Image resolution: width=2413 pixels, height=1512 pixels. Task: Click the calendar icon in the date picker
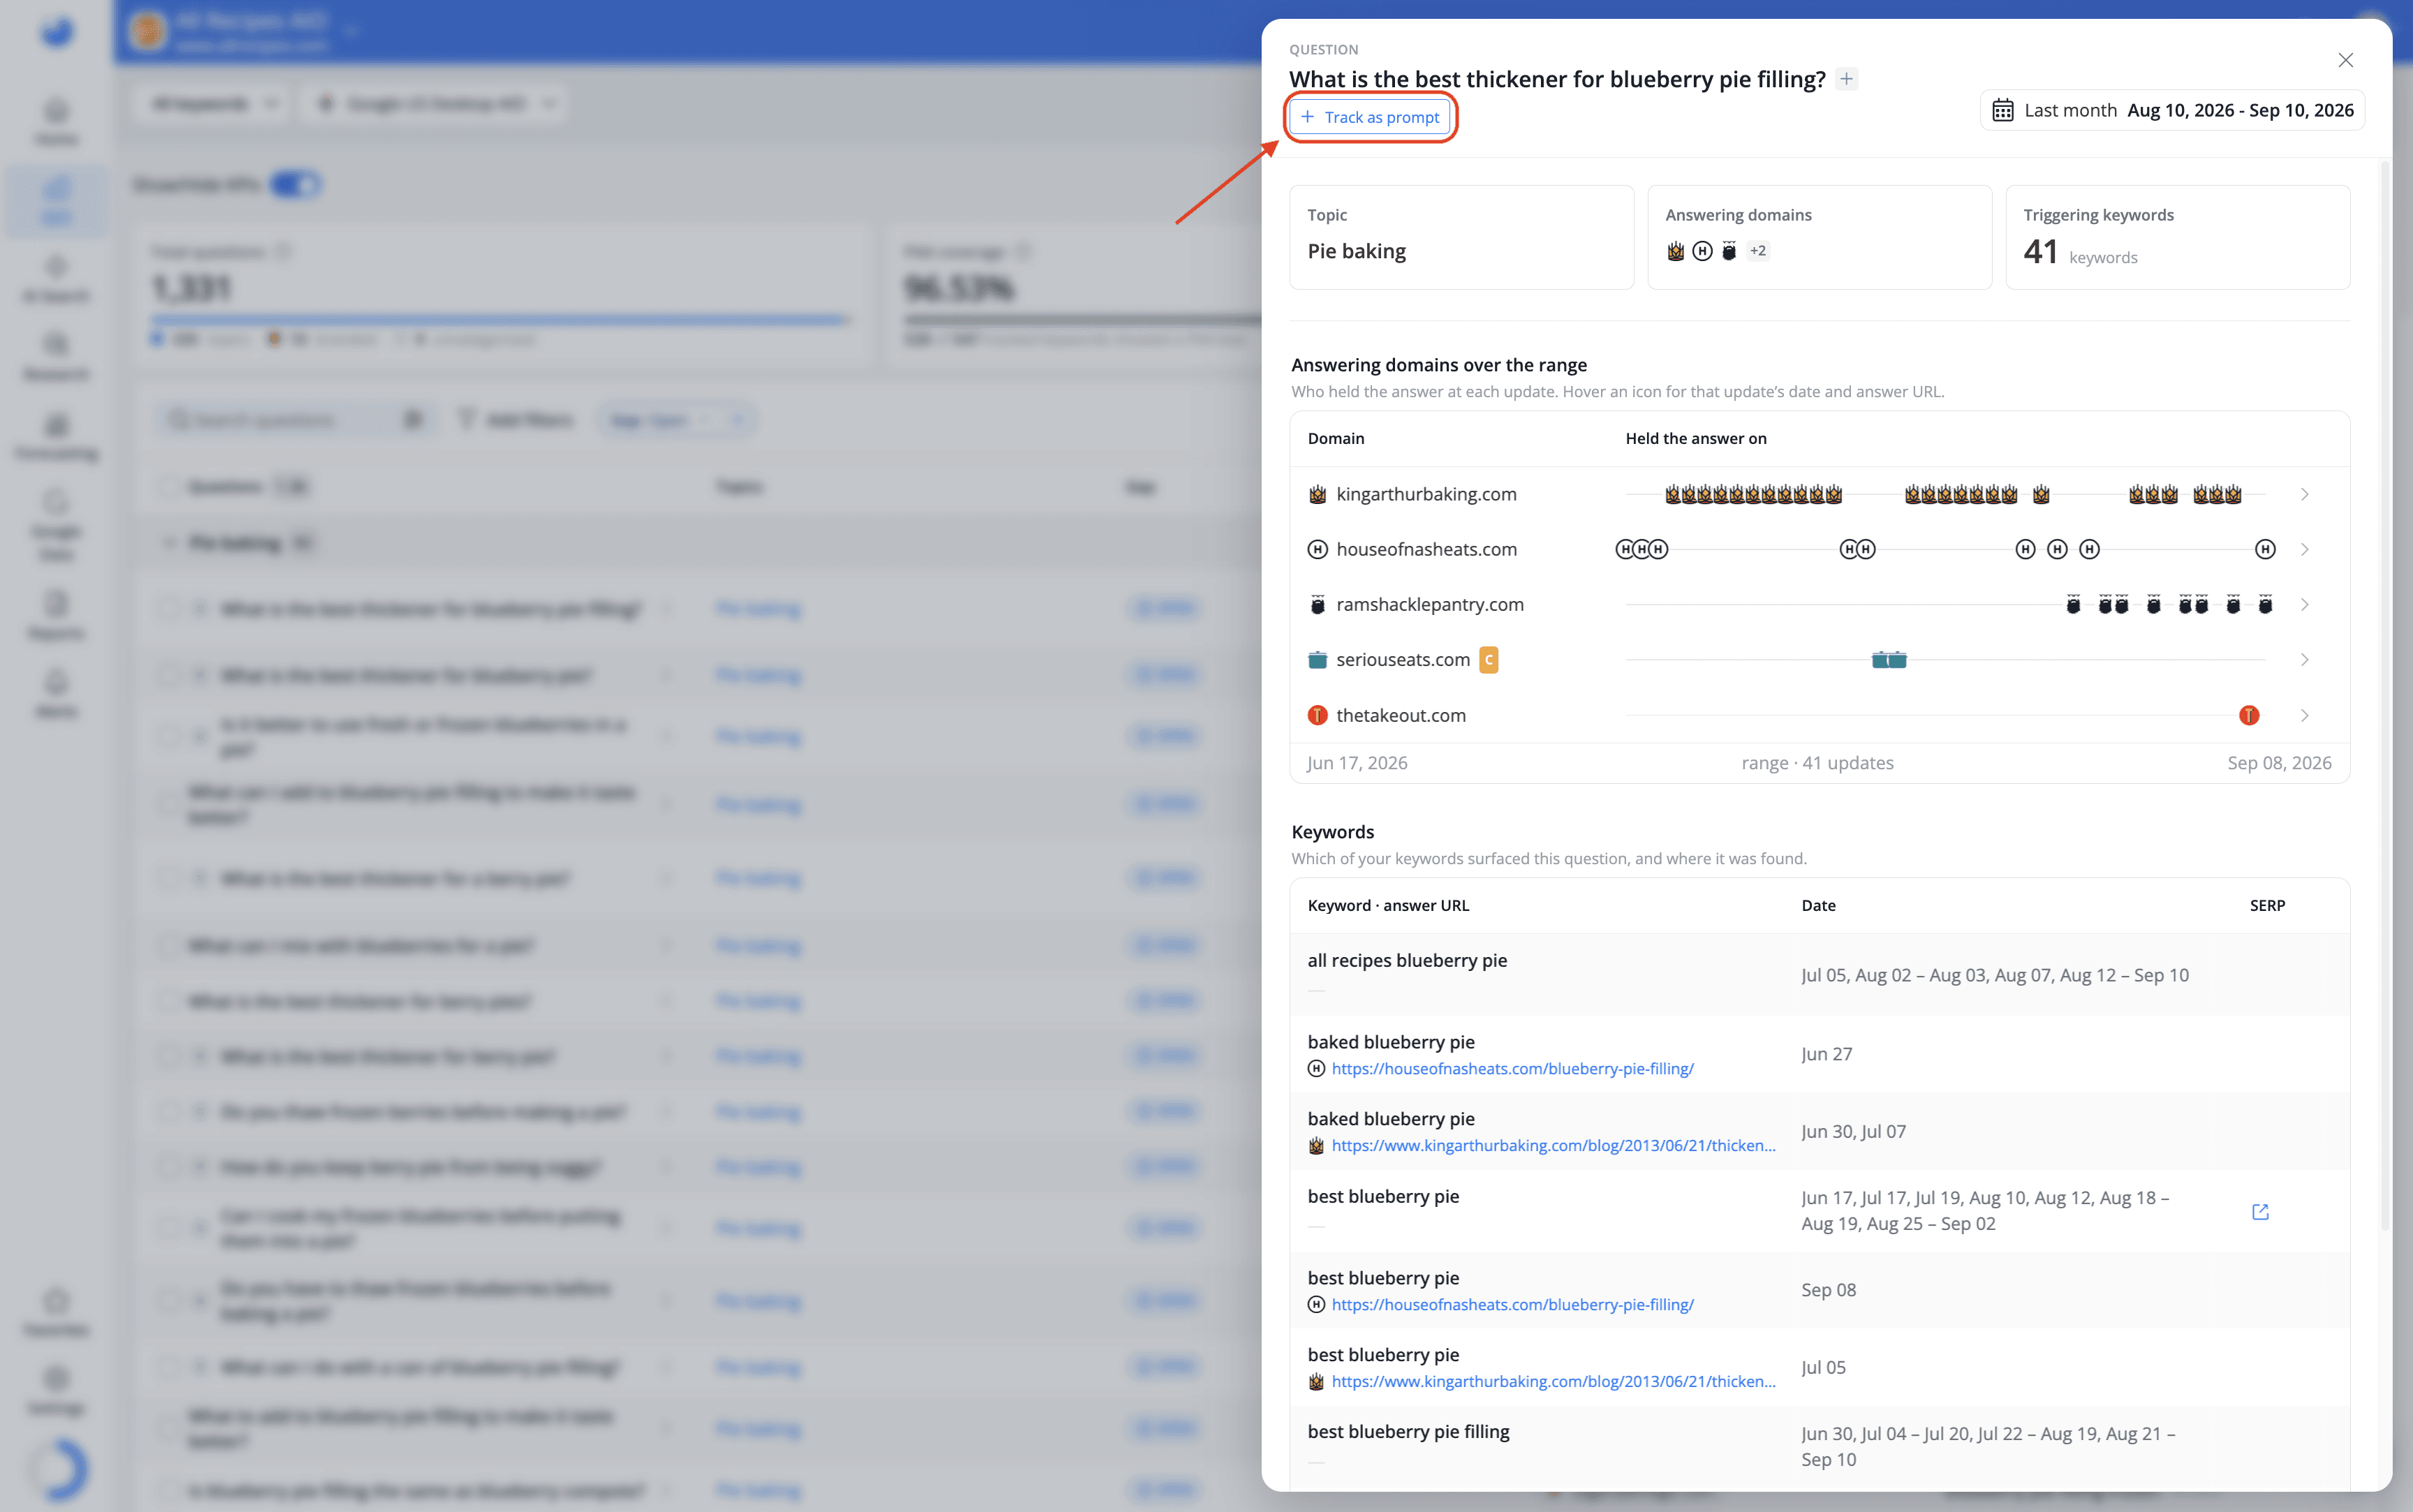click(x=2002, y=110)
